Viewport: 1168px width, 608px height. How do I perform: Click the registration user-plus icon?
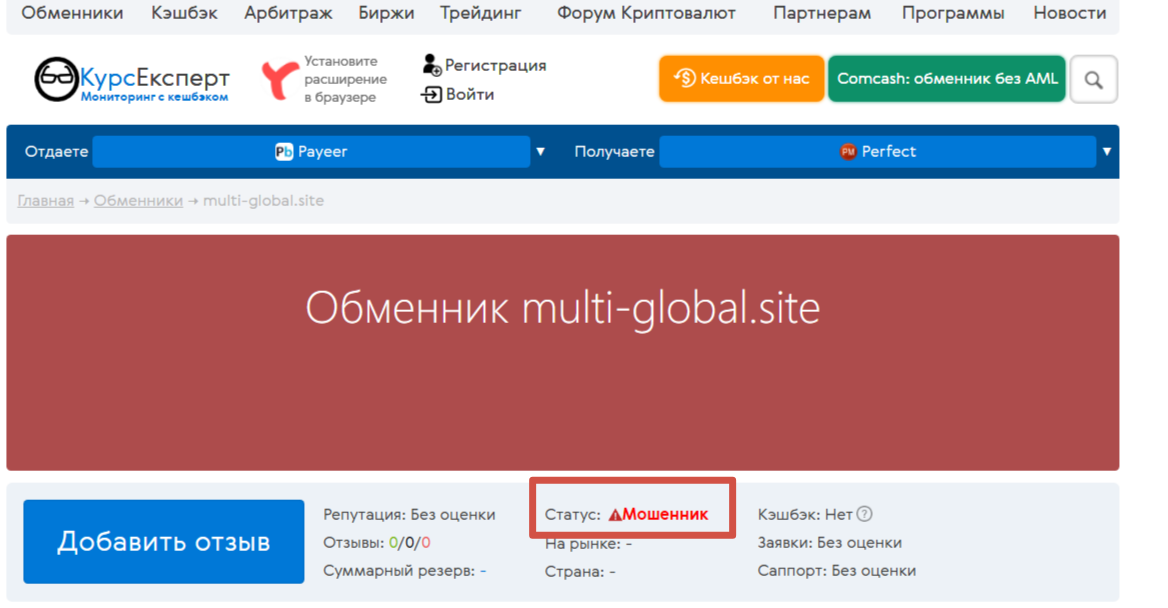tap(431, 65)
